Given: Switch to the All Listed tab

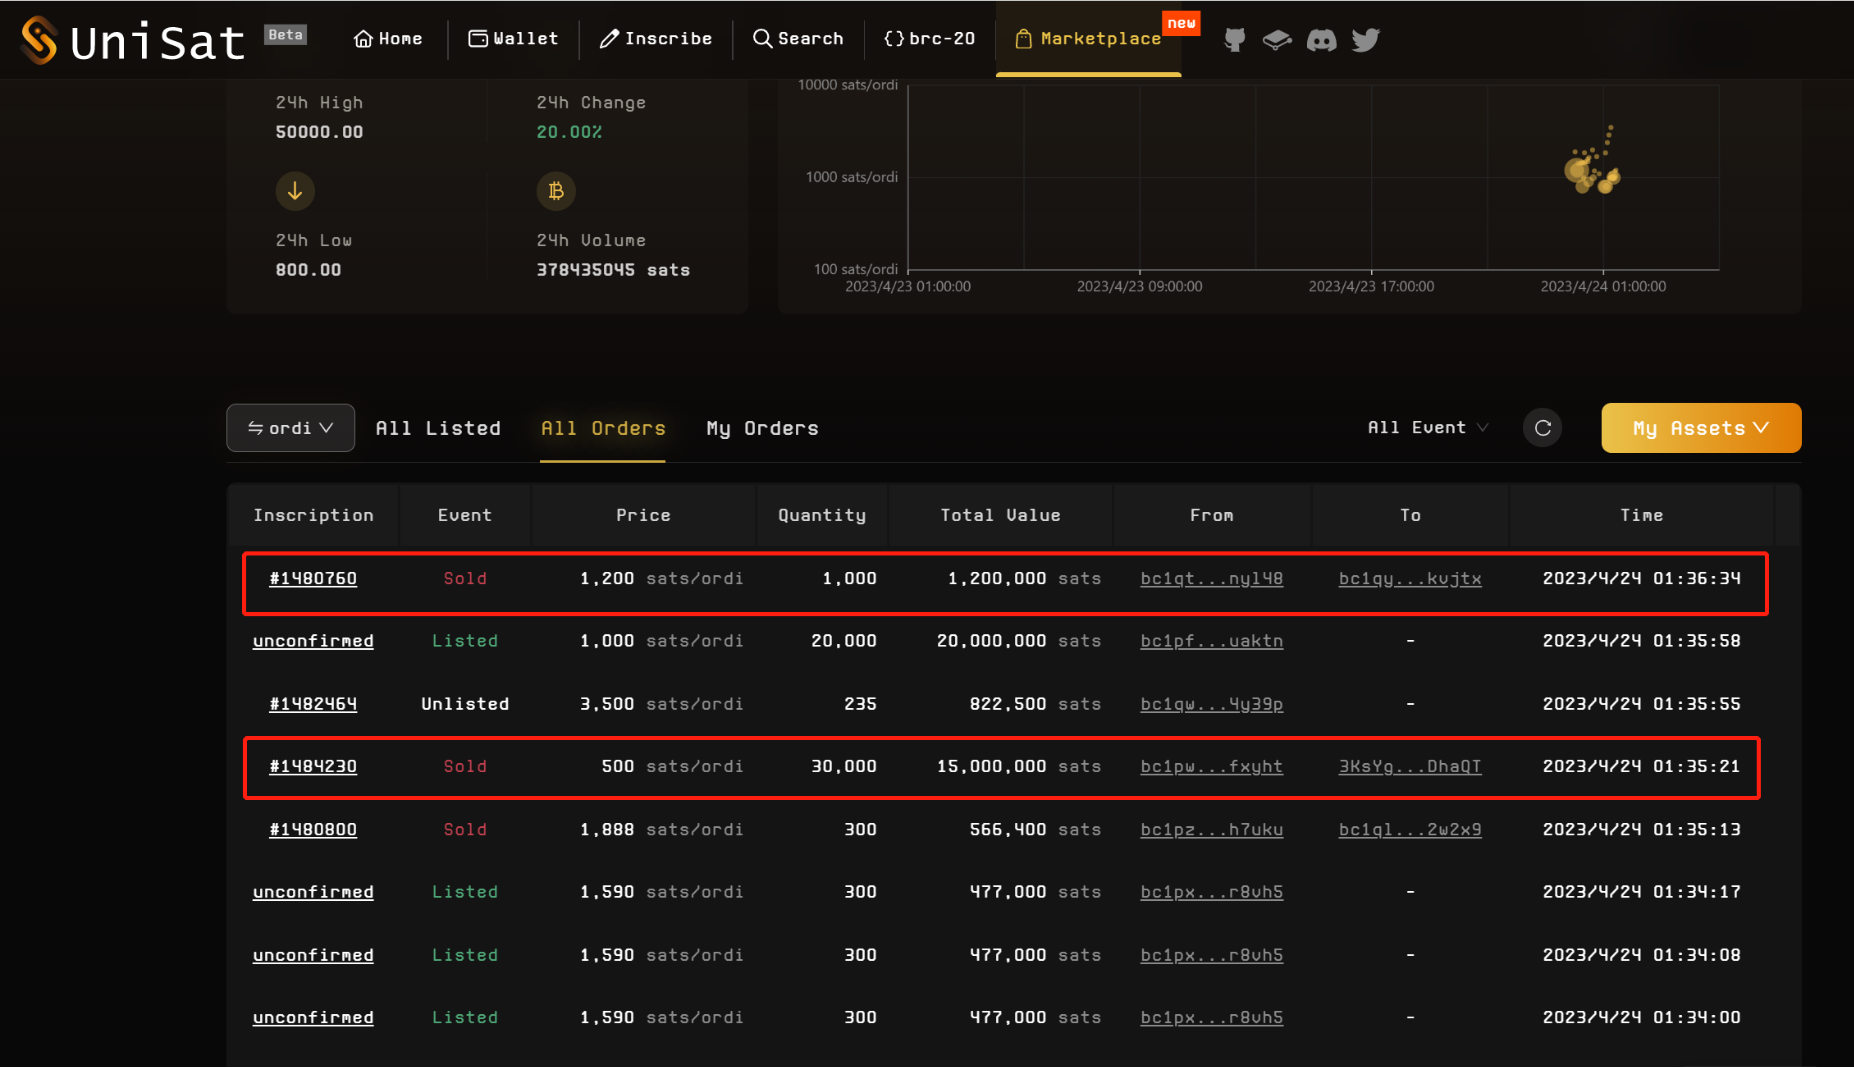Looking at the screenshot, I should point(438,428).
